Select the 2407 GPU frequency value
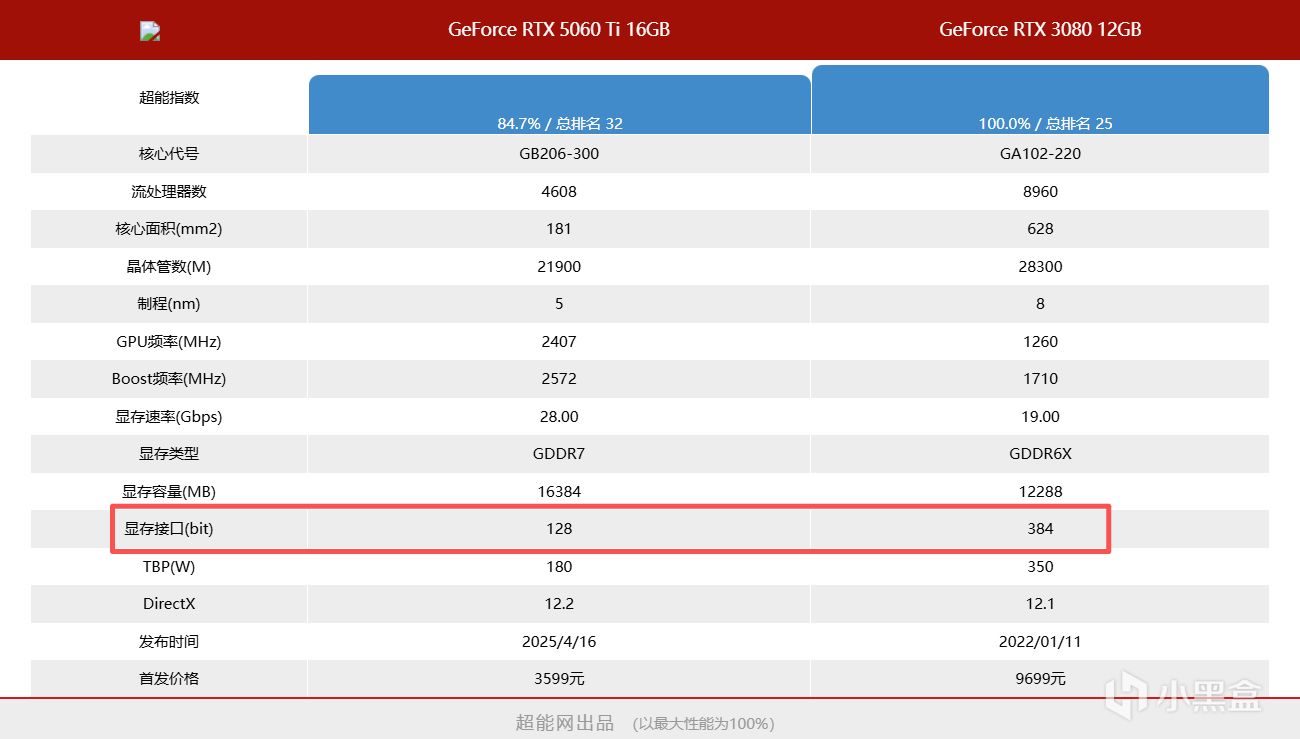 [x=559, y=342]
